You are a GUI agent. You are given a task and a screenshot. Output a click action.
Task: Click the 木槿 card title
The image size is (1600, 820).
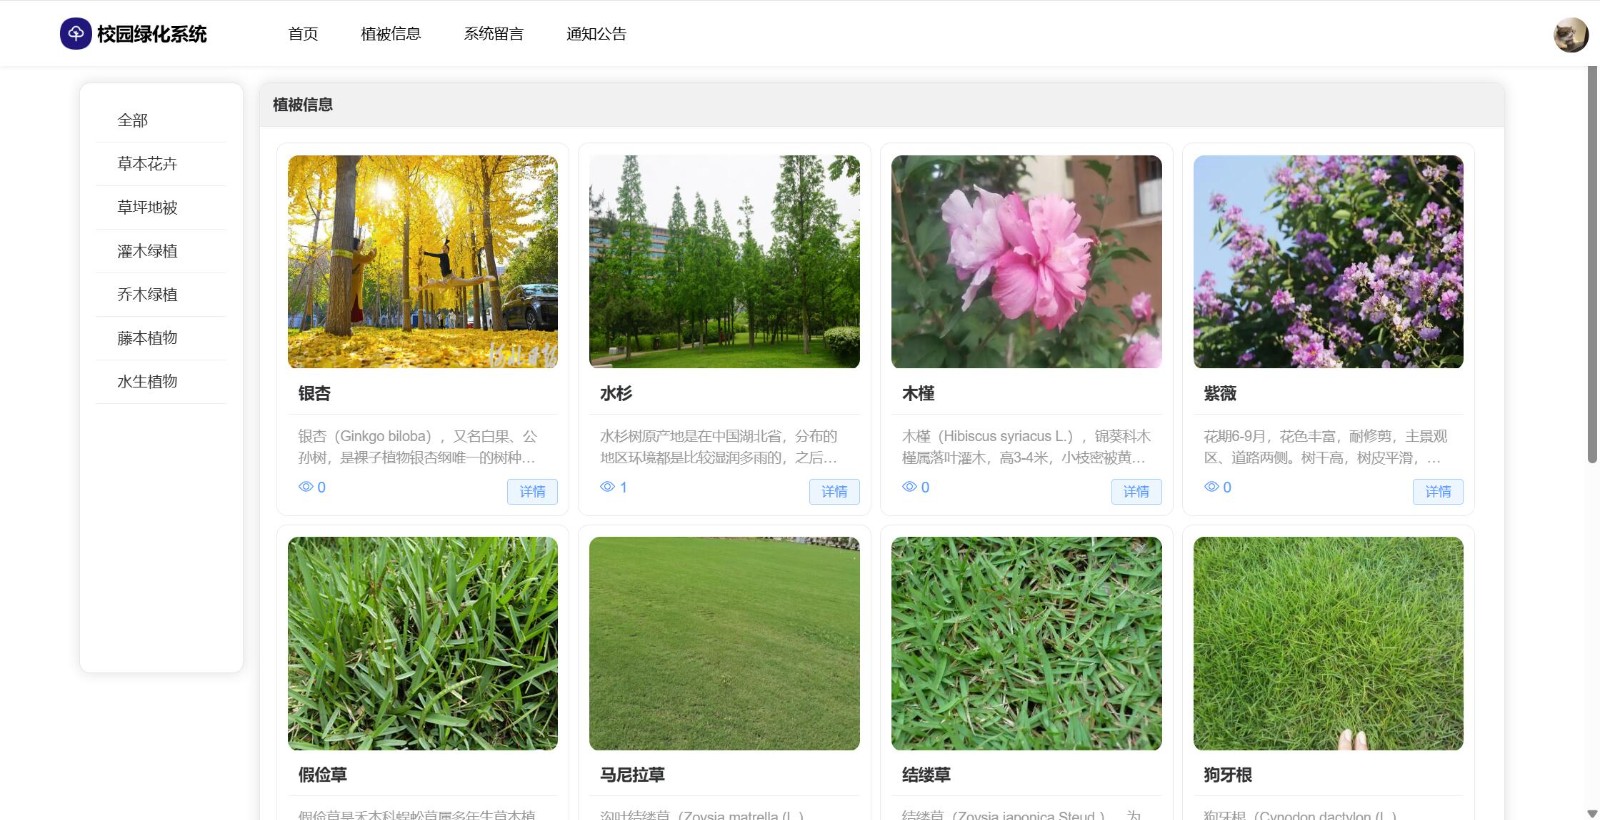pyautogui.click(x=918, y=394)
